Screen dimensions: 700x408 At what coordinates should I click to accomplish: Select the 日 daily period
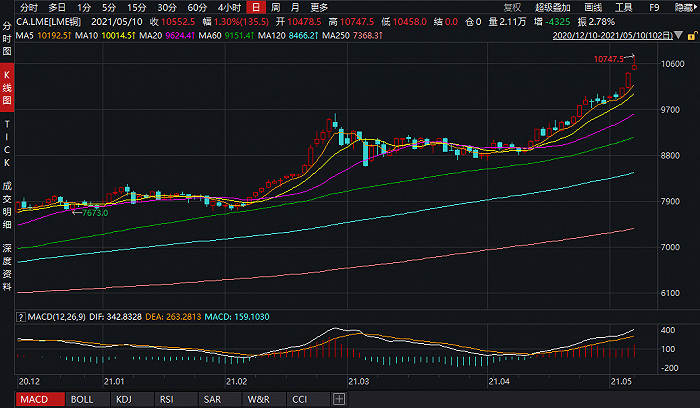pos(255,7)
